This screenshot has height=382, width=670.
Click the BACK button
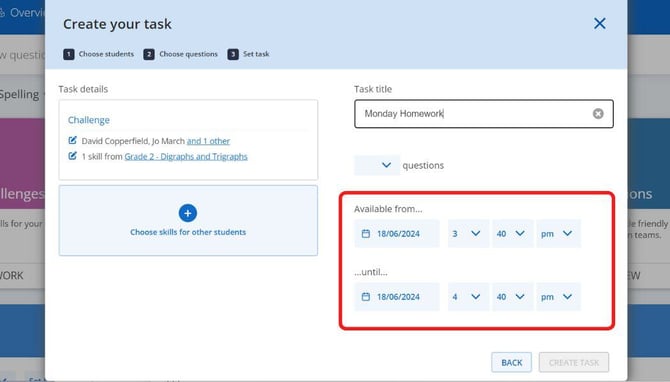tap(511, 362)
